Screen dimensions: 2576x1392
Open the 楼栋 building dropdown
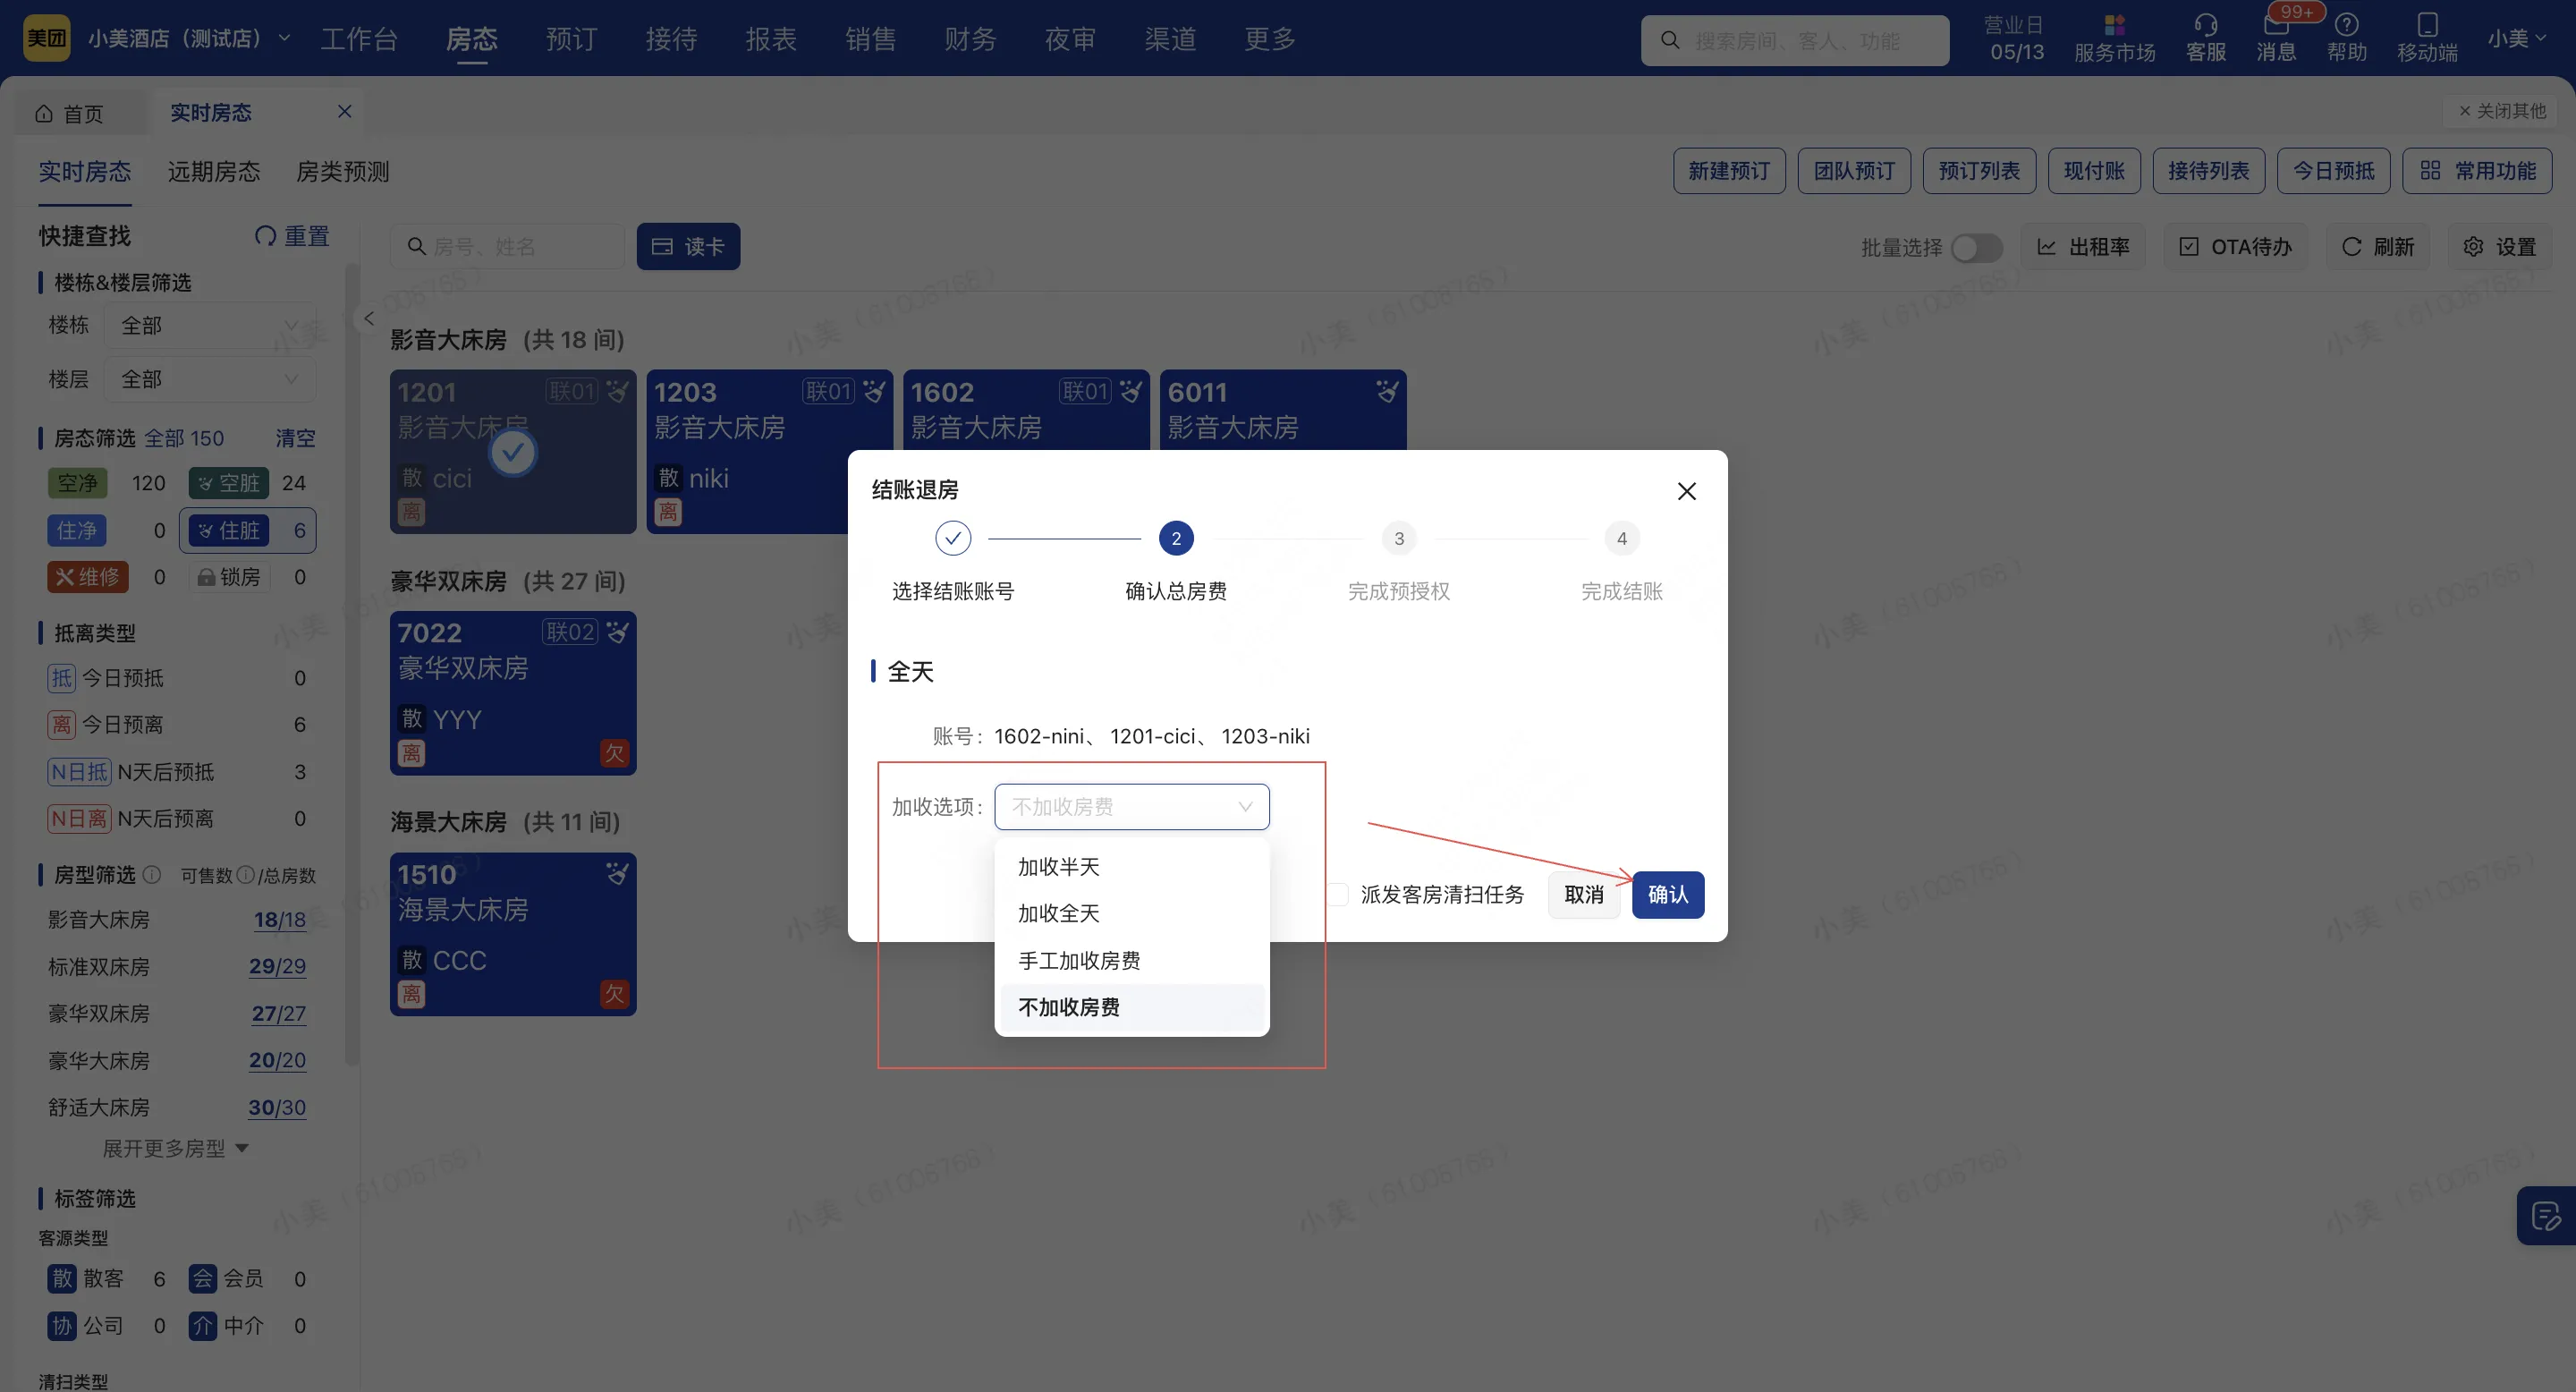tap(210, 325)
